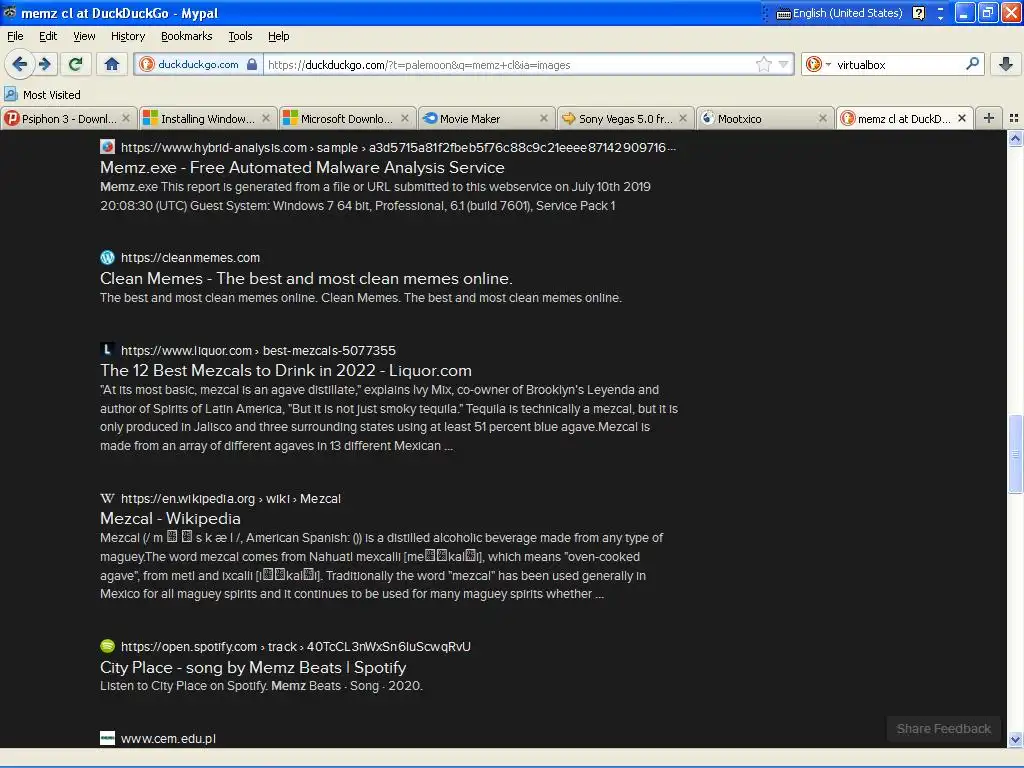Click the cleanmemes.com result URL
Screen dimensions: 1024x768
point(191,258)
